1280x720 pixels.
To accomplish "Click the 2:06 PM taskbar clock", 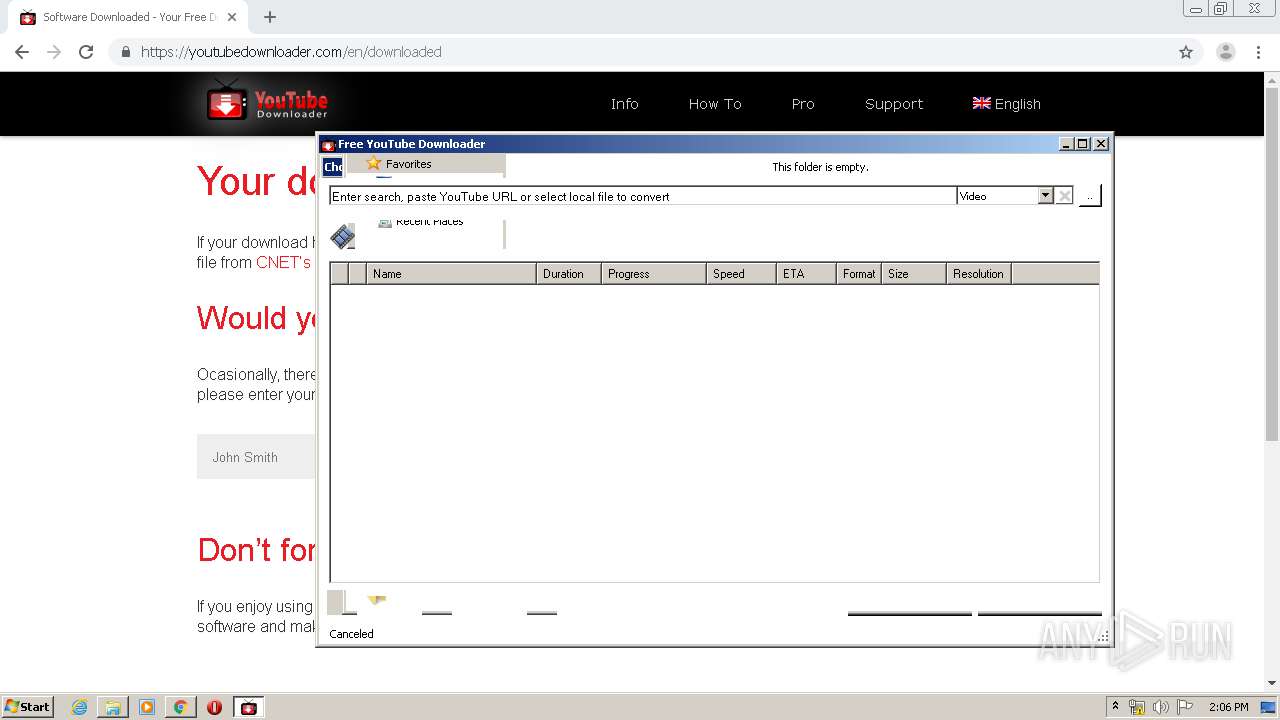I will 1228,707.
